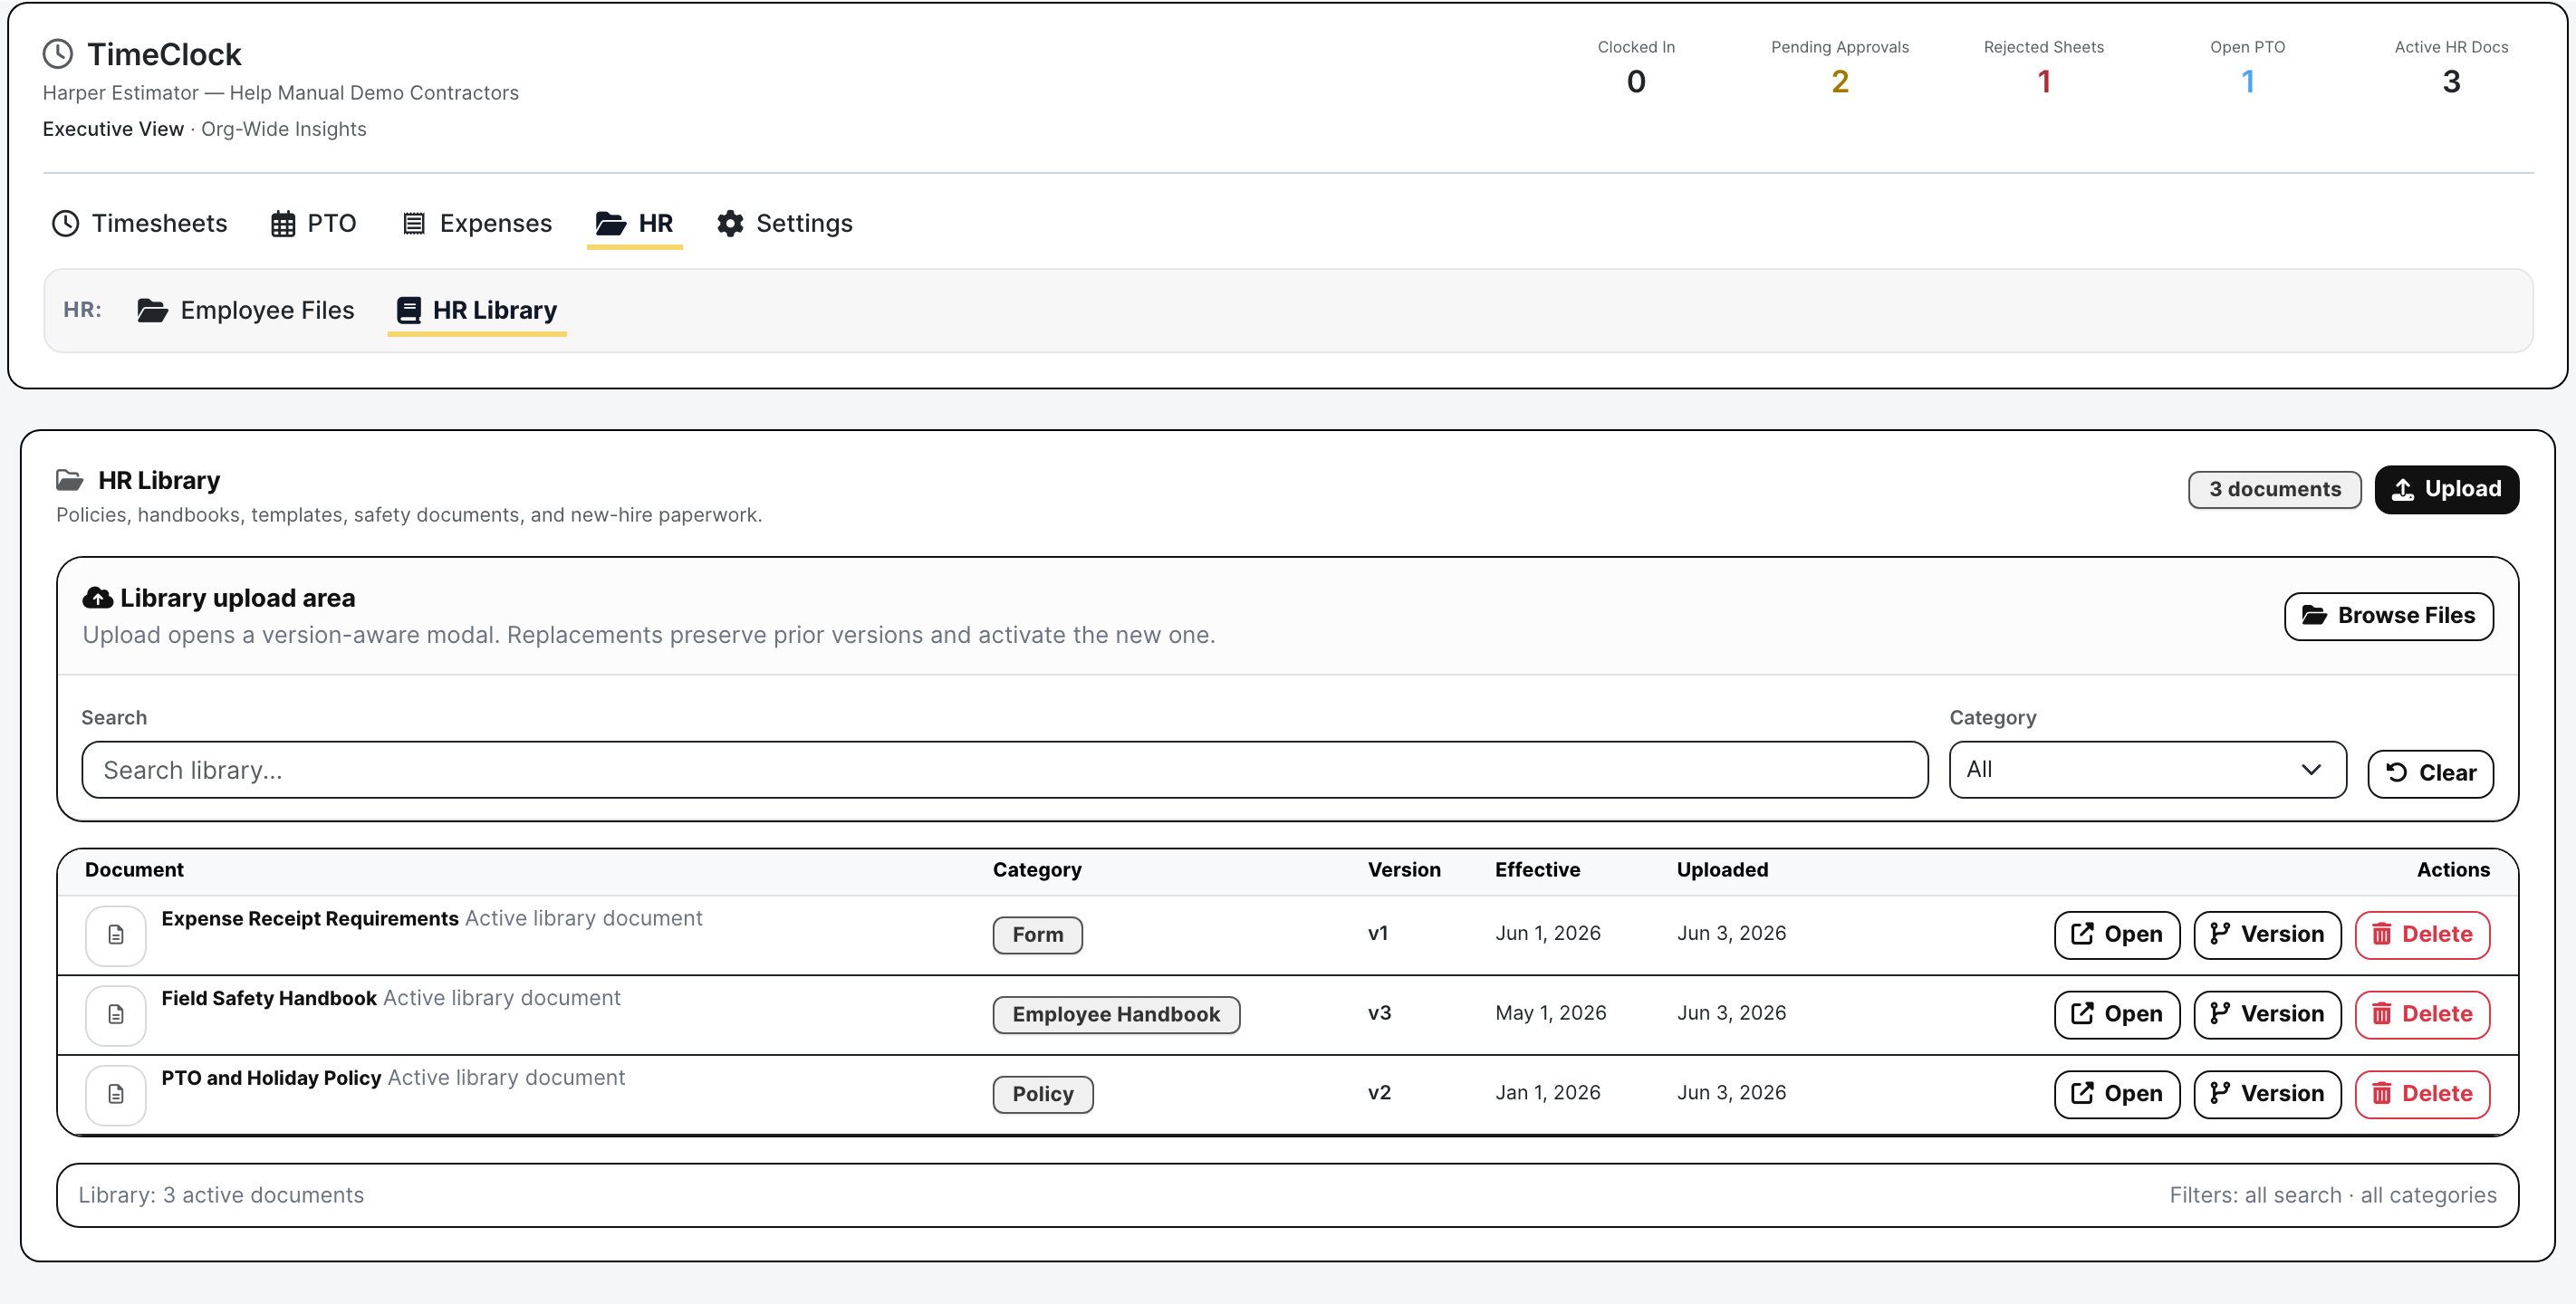2576x1304 pixels.
Task: Click file icon for Field Safety Handbook
Action: pos(116,1015)
